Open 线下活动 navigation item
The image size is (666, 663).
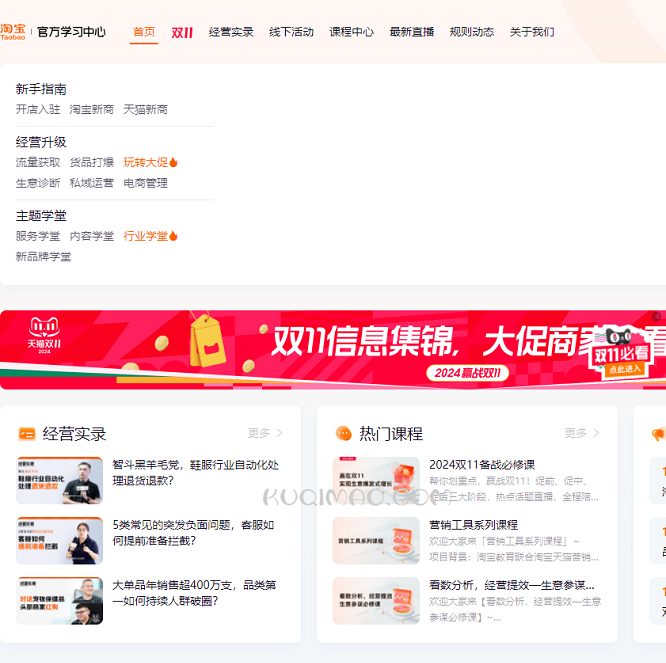tap(291, 32)
